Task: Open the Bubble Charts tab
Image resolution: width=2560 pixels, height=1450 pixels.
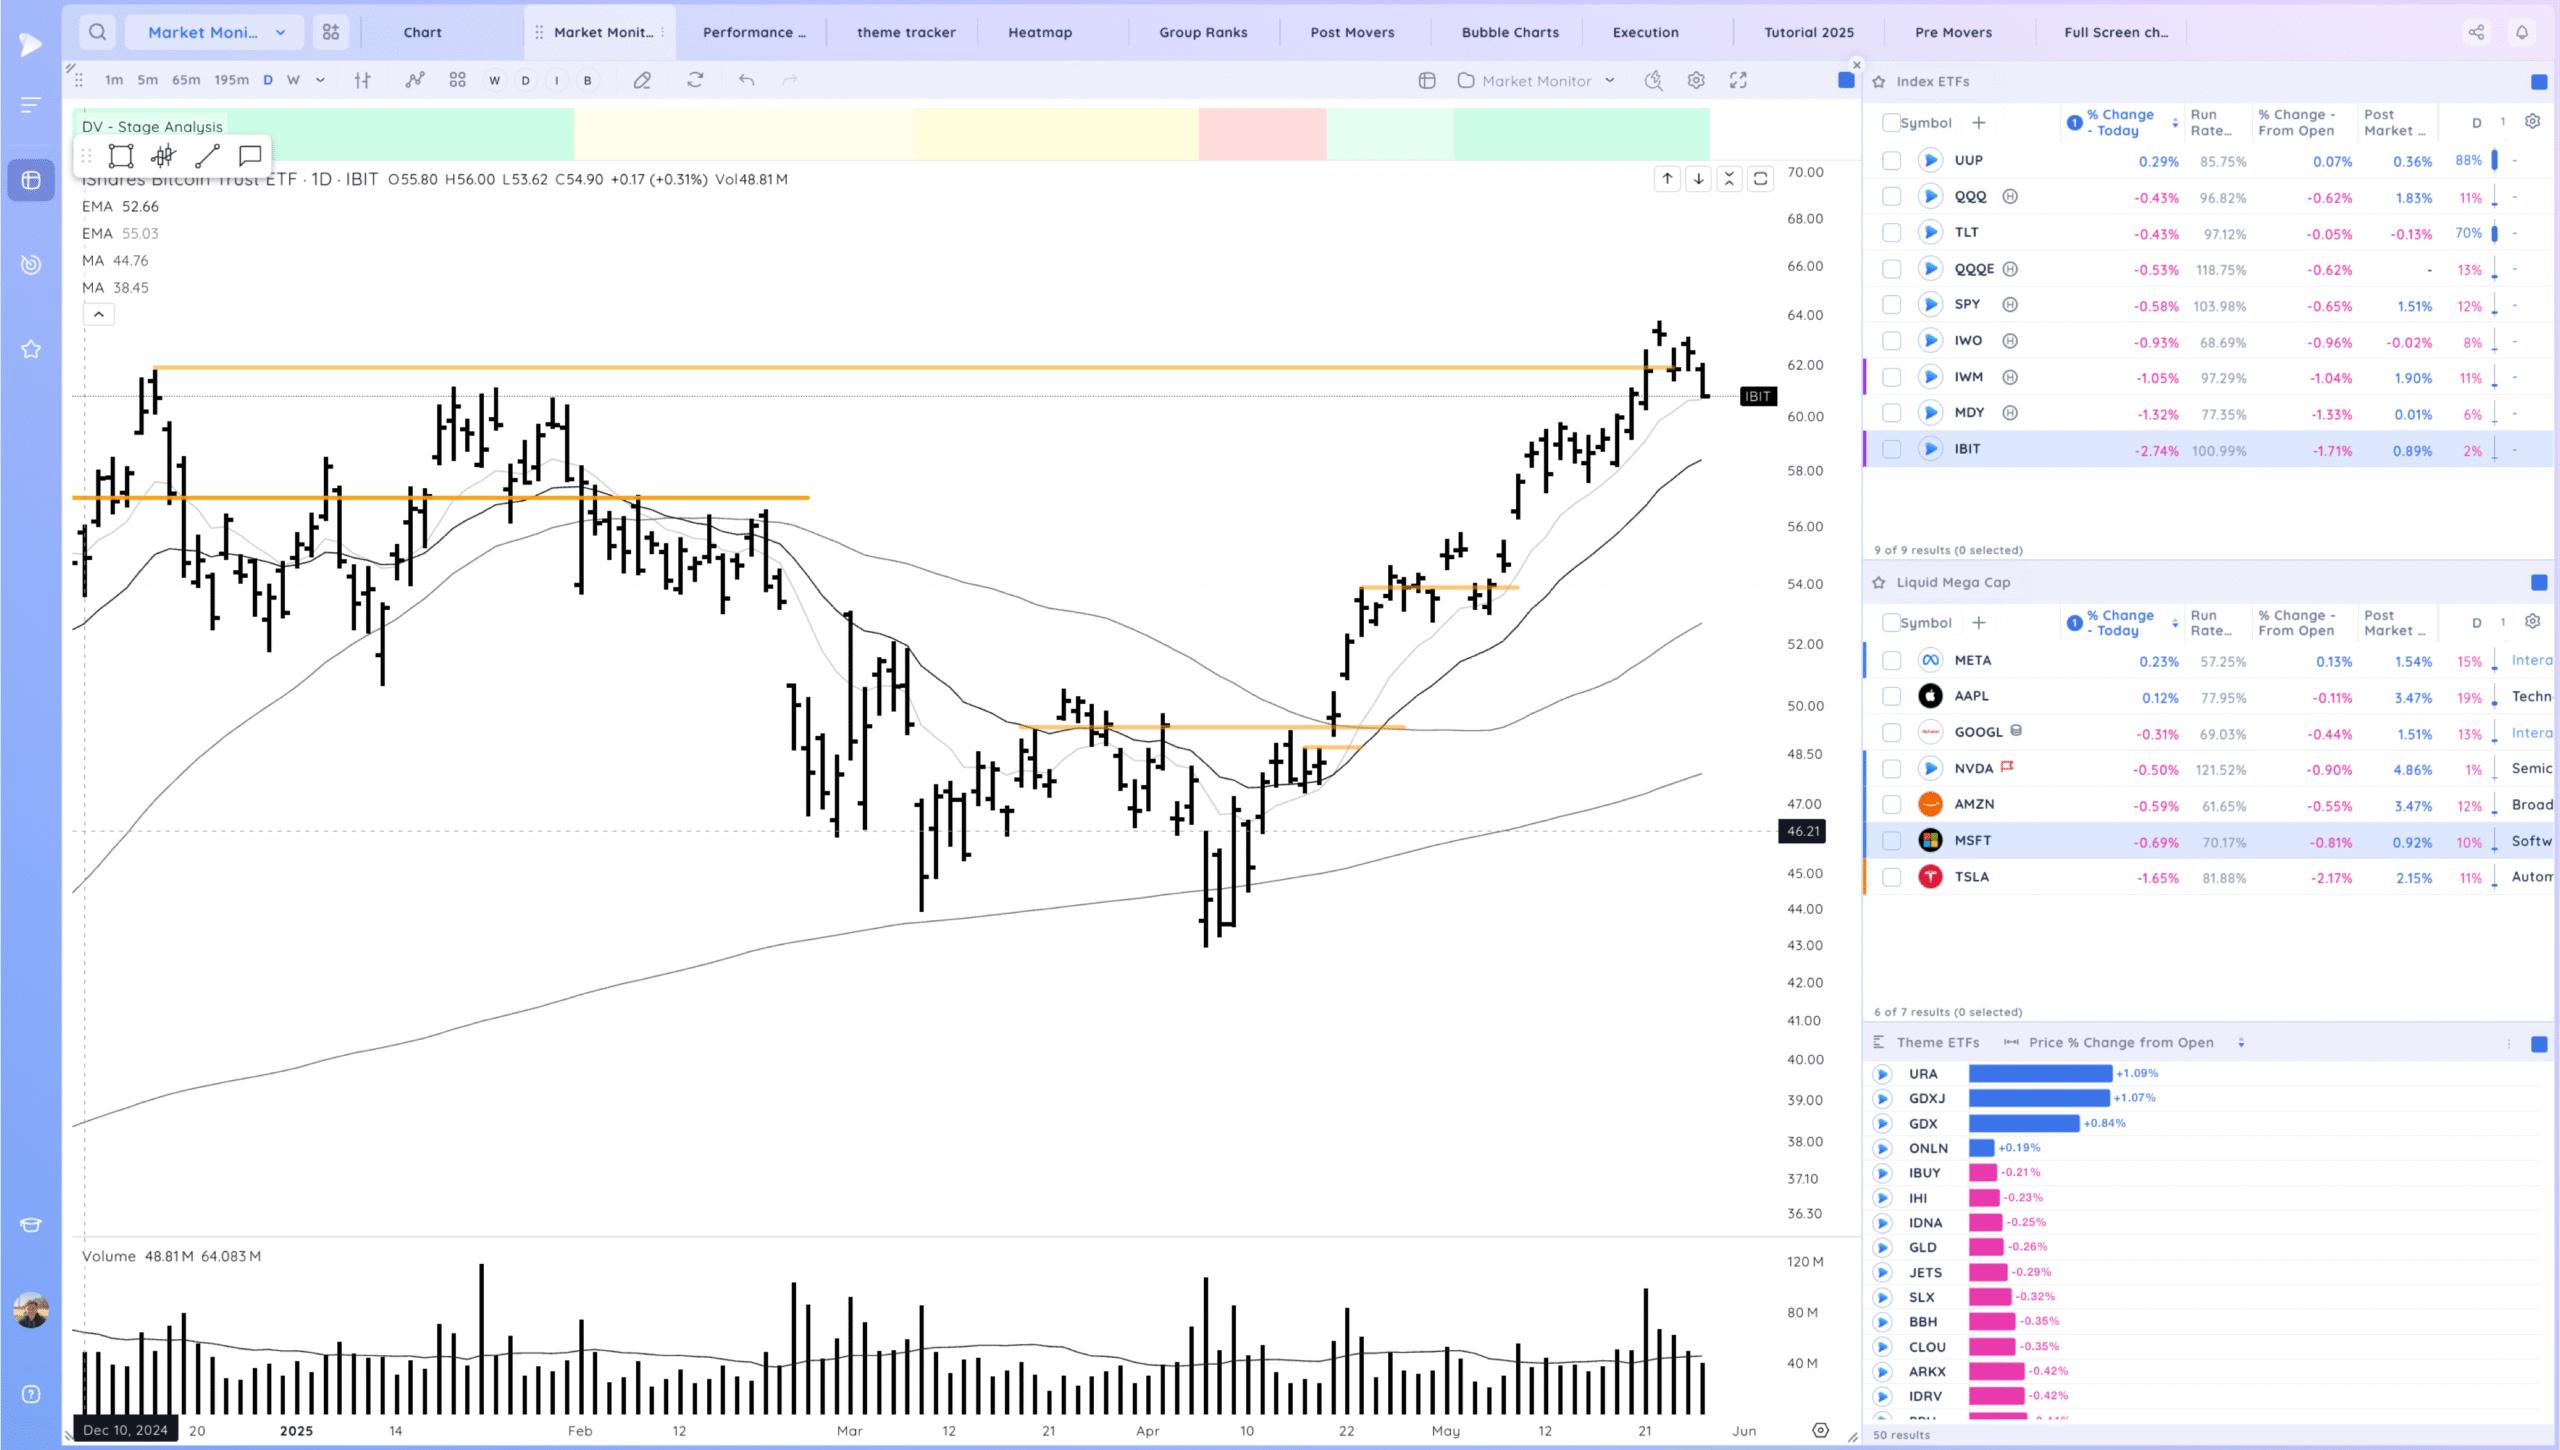Action: 1509,32
